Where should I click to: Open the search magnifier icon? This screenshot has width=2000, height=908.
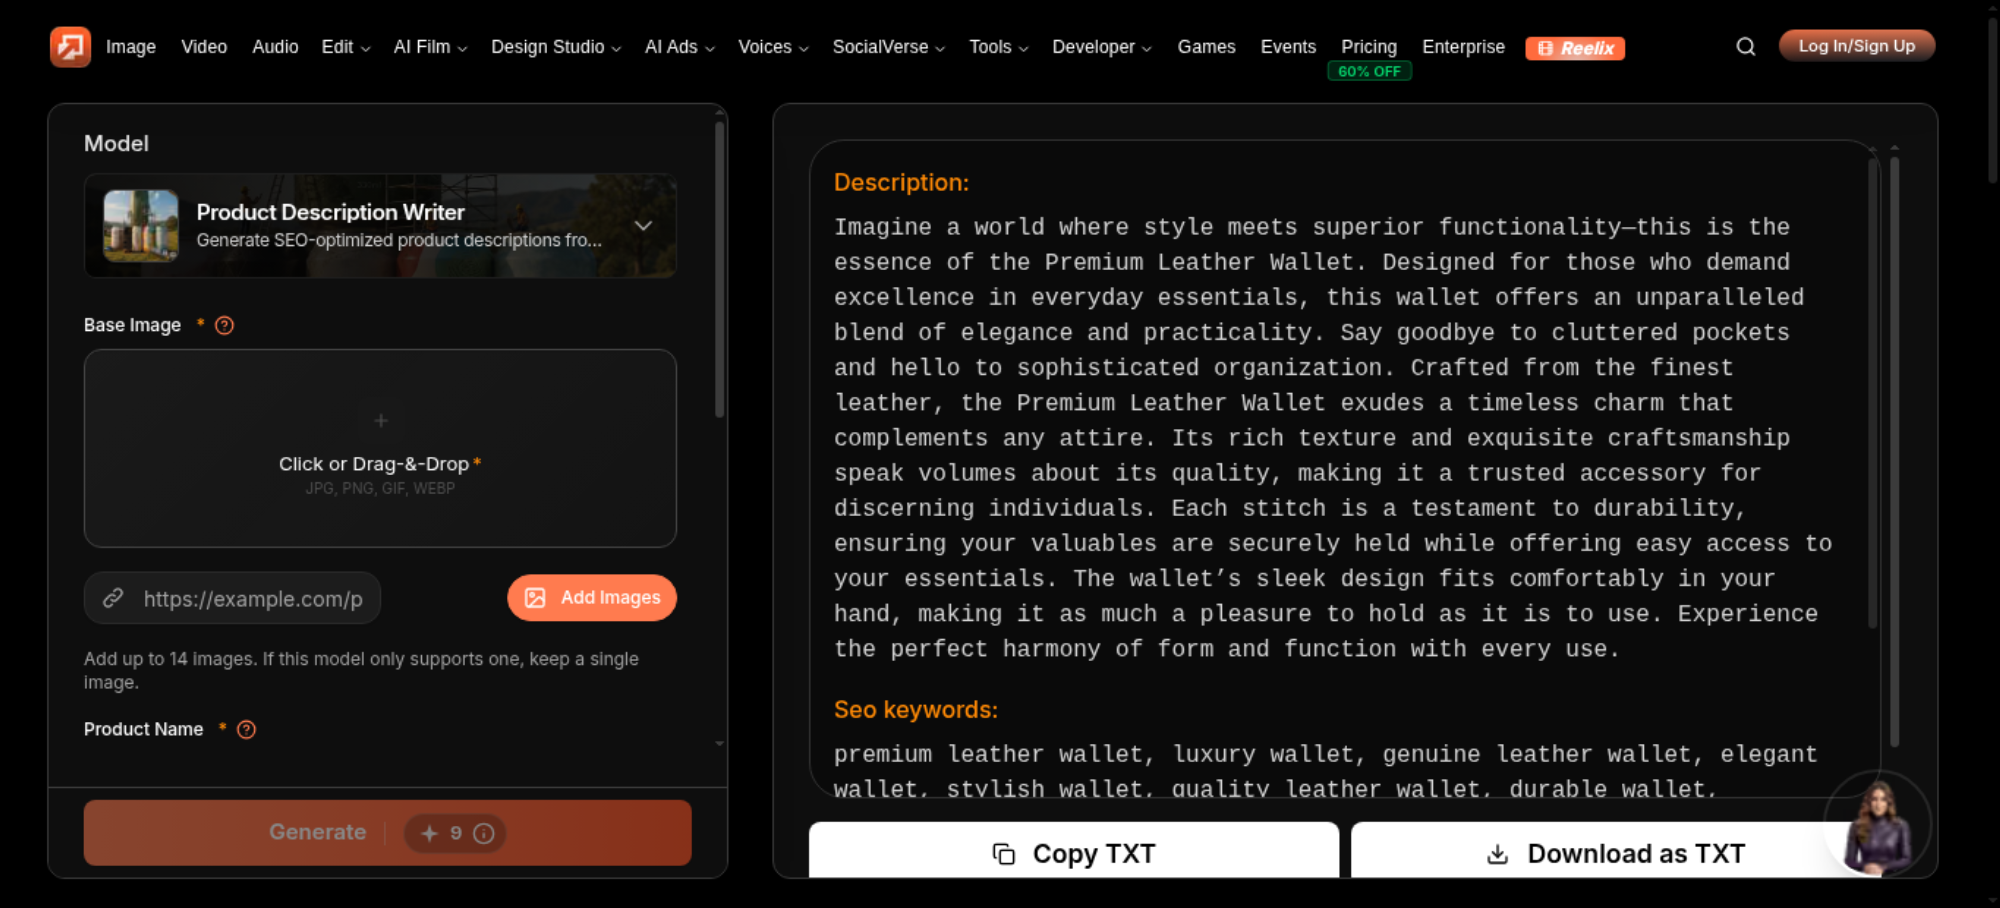(1745, 47)
